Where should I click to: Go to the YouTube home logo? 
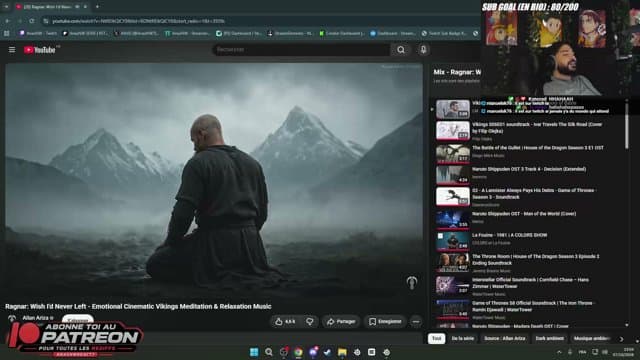(40, 50)
